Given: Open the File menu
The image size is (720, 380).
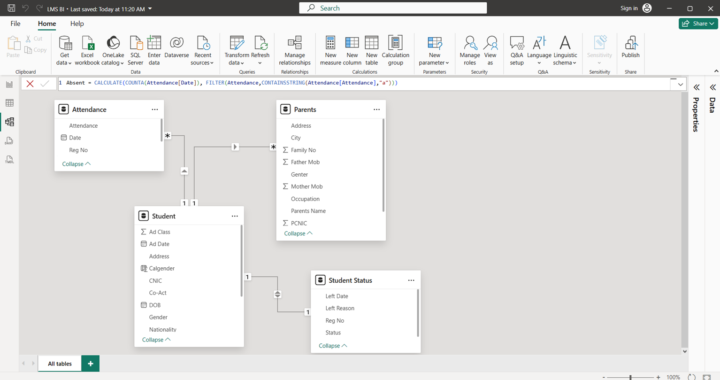Looking at the screenshot, I should tap(15, 23).
